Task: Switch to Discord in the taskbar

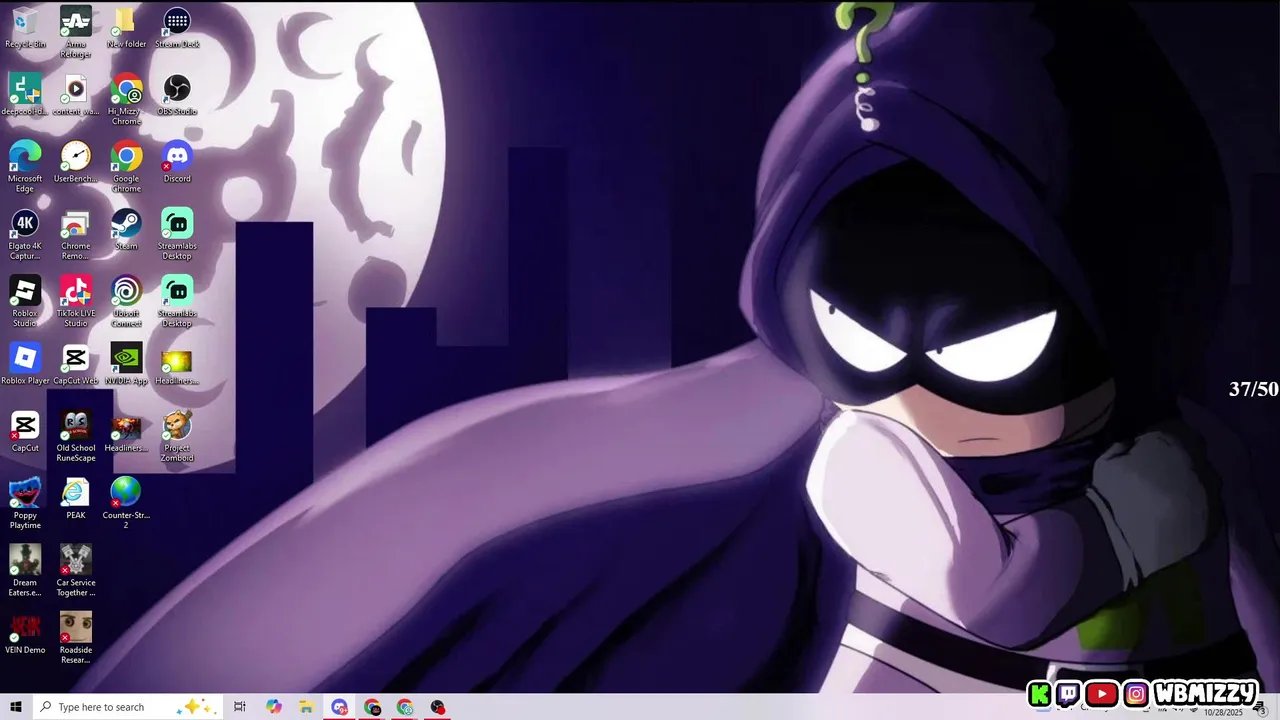Action: point(339,707)
